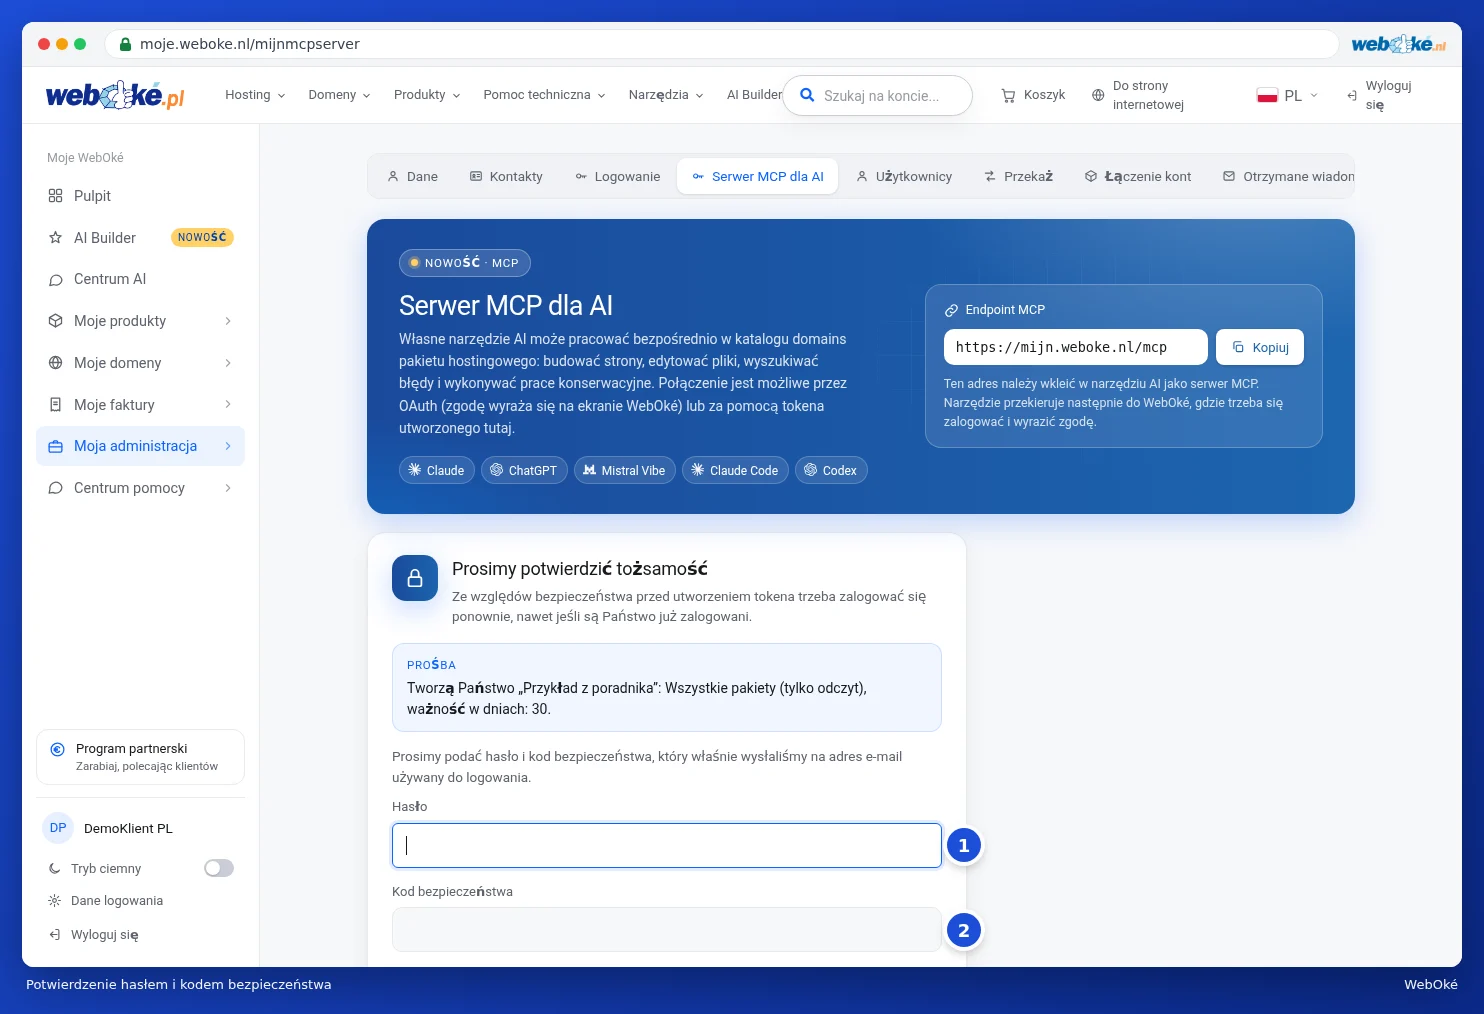This screenshot has height=1014, width=1484.
Task: Click the Claude Code chip
Action: tap(735, 470)
